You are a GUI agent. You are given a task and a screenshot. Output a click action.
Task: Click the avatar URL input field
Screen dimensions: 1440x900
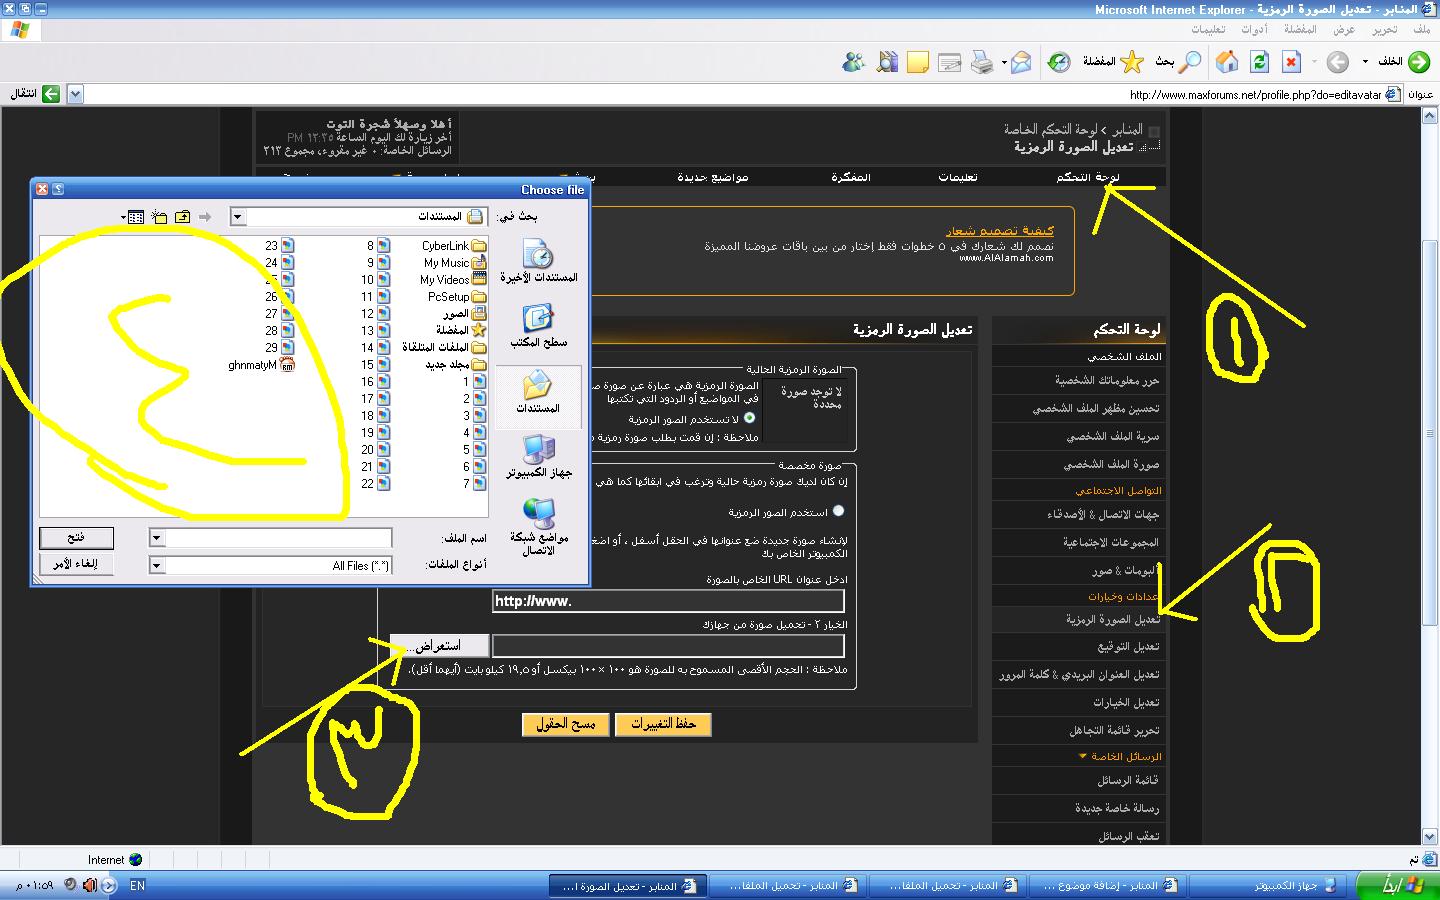click(668, 601)
